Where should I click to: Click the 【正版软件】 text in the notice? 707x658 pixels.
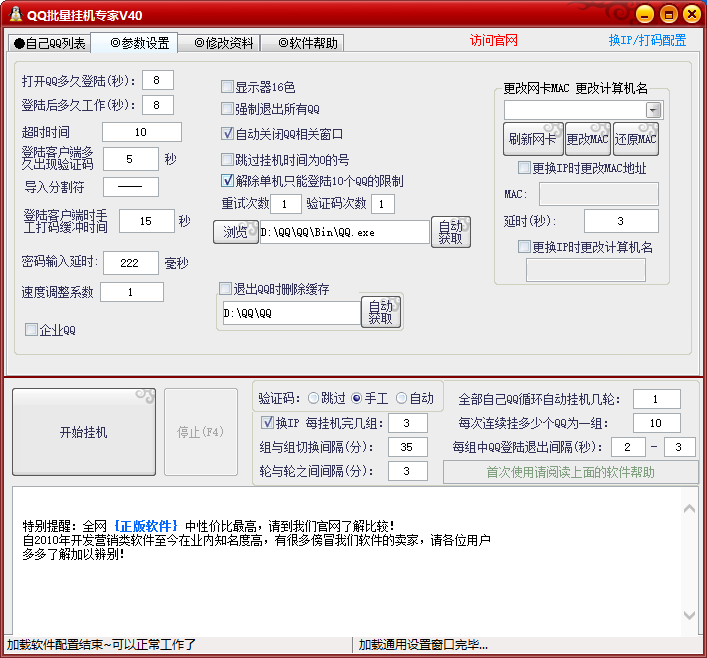tap(145, 526)
